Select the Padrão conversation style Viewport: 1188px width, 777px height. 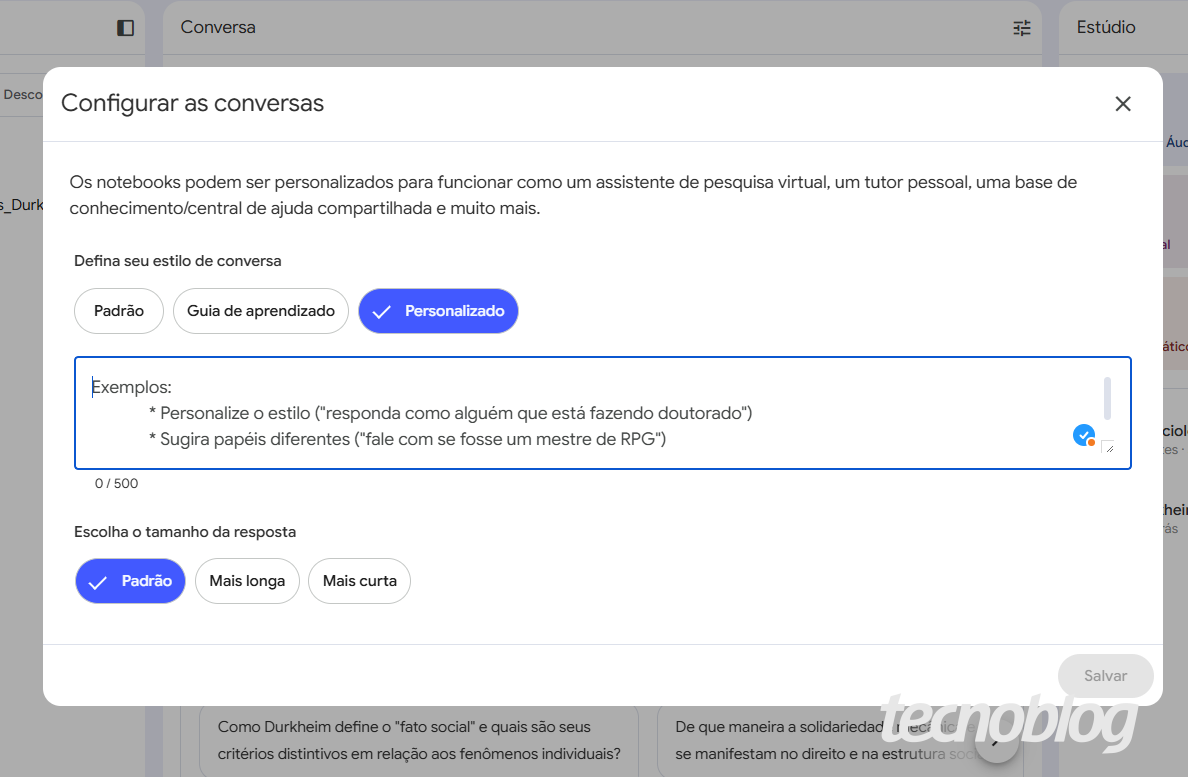coord(118,311)
